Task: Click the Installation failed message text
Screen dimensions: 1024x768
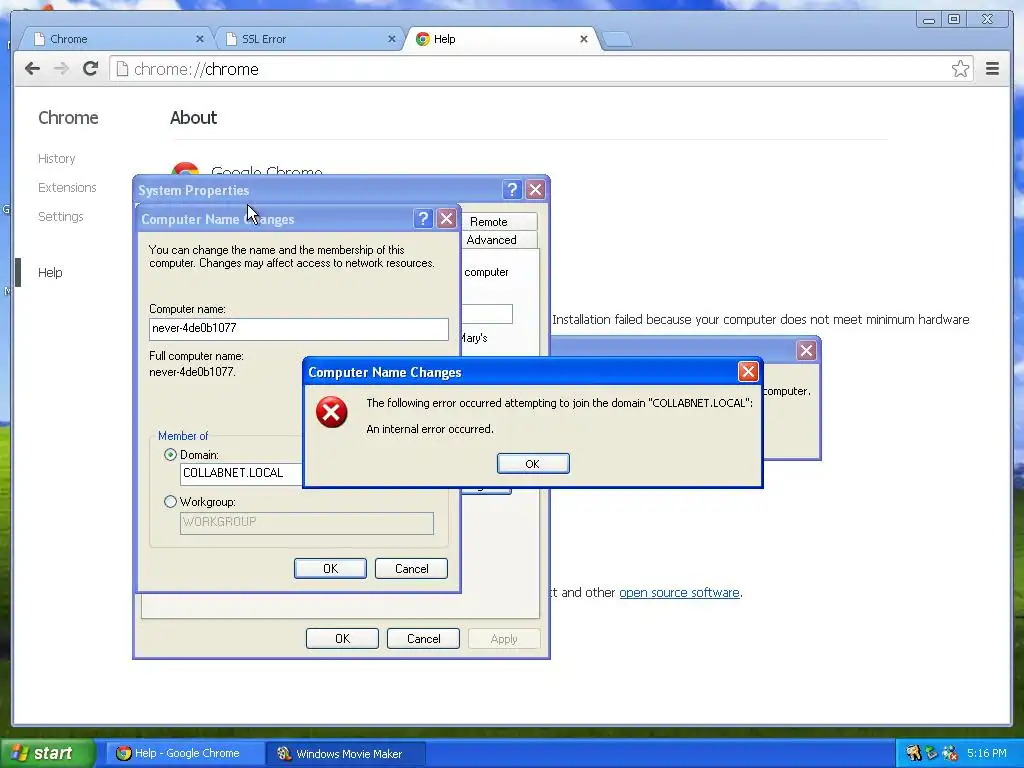Action: pyautogui.click(x=761, y=319)
